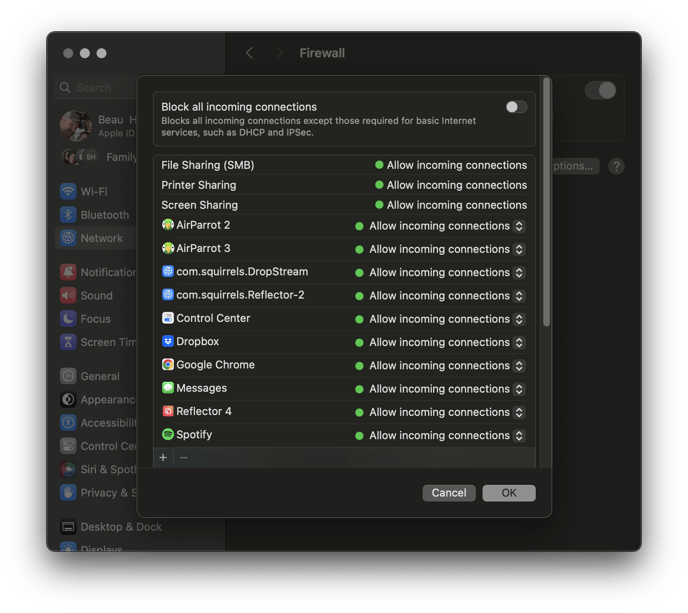The image size is (688, 613).
Task: Click the Dropbox app icon
Action: [168, 341]
